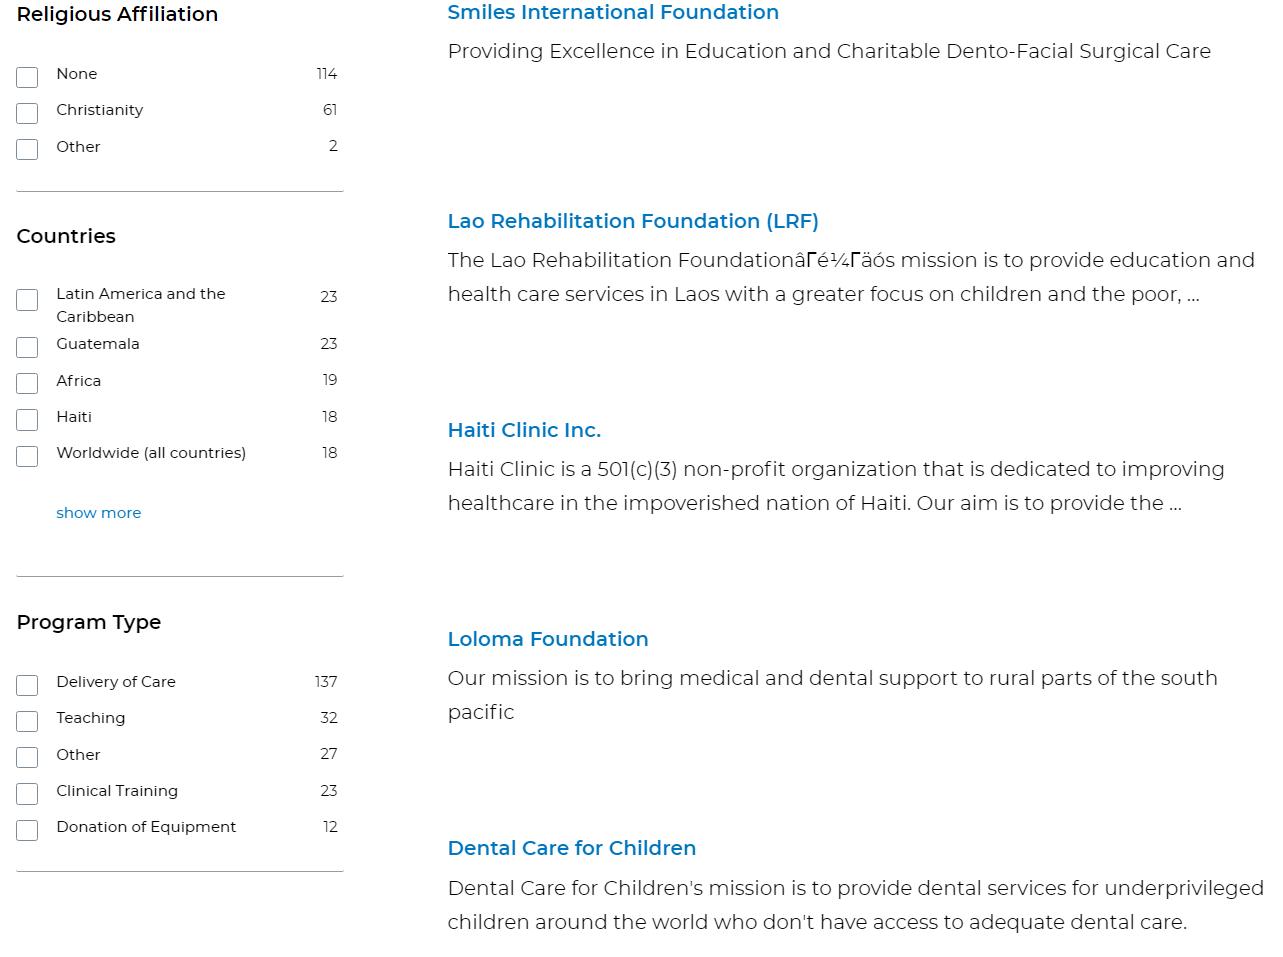Open Smiles International Foundation link
This screenshot has width=1283, height=957.
tap(613, 13)
